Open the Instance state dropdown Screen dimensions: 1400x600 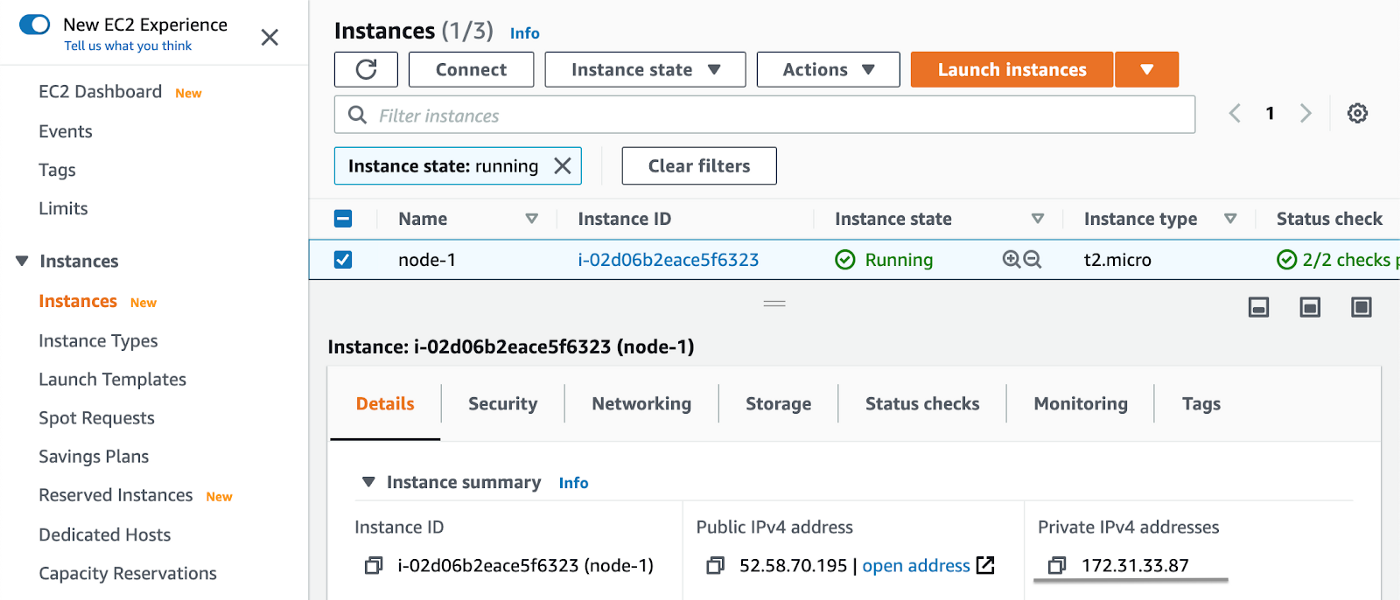click(x=645, y=69)
